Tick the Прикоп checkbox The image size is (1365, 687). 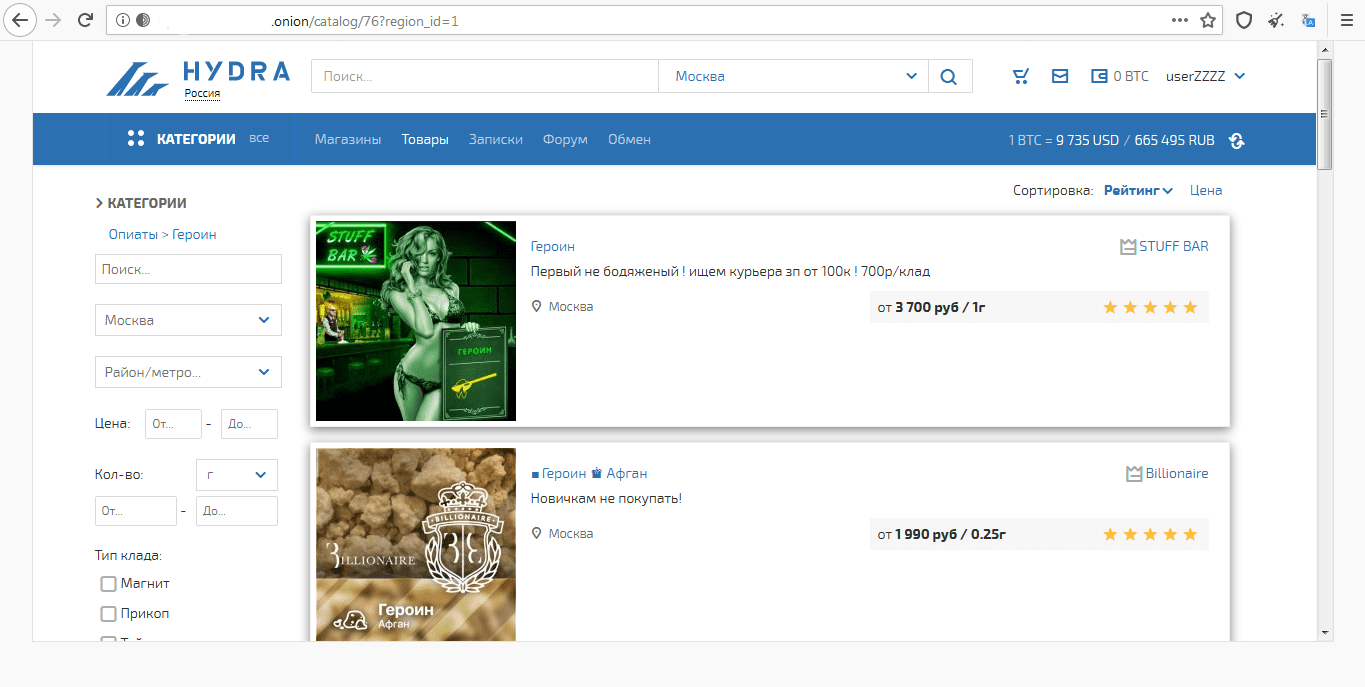coord(109,614)
